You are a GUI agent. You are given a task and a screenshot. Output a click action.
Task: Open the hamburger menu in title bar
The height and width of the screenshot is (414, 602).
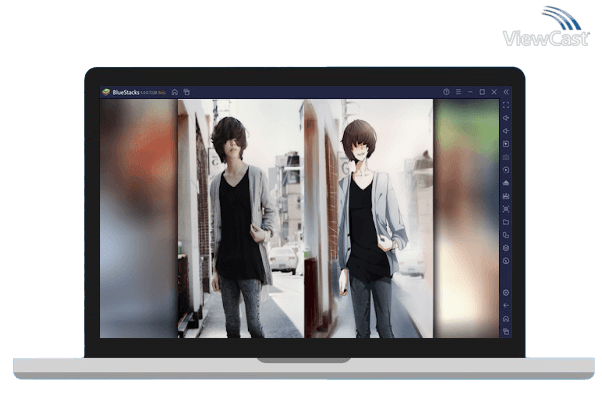click(x=458, y=92)
